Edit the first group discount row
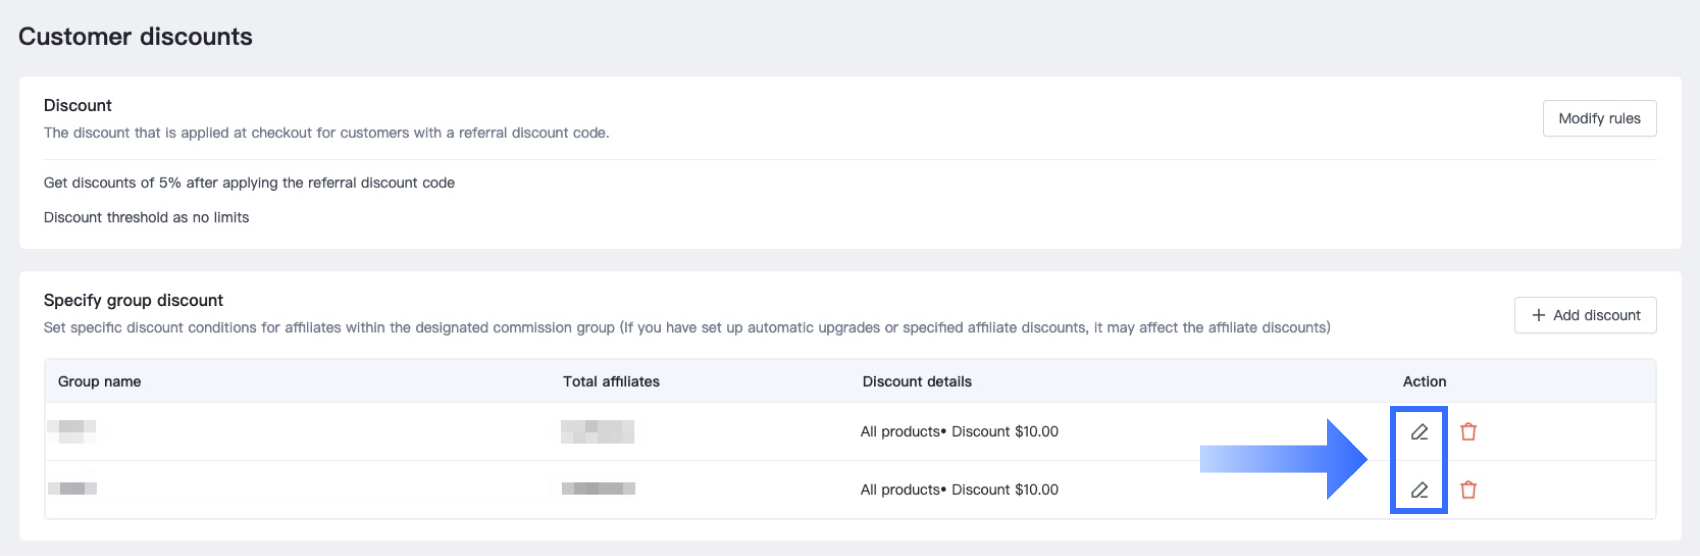 (1419, 432)
